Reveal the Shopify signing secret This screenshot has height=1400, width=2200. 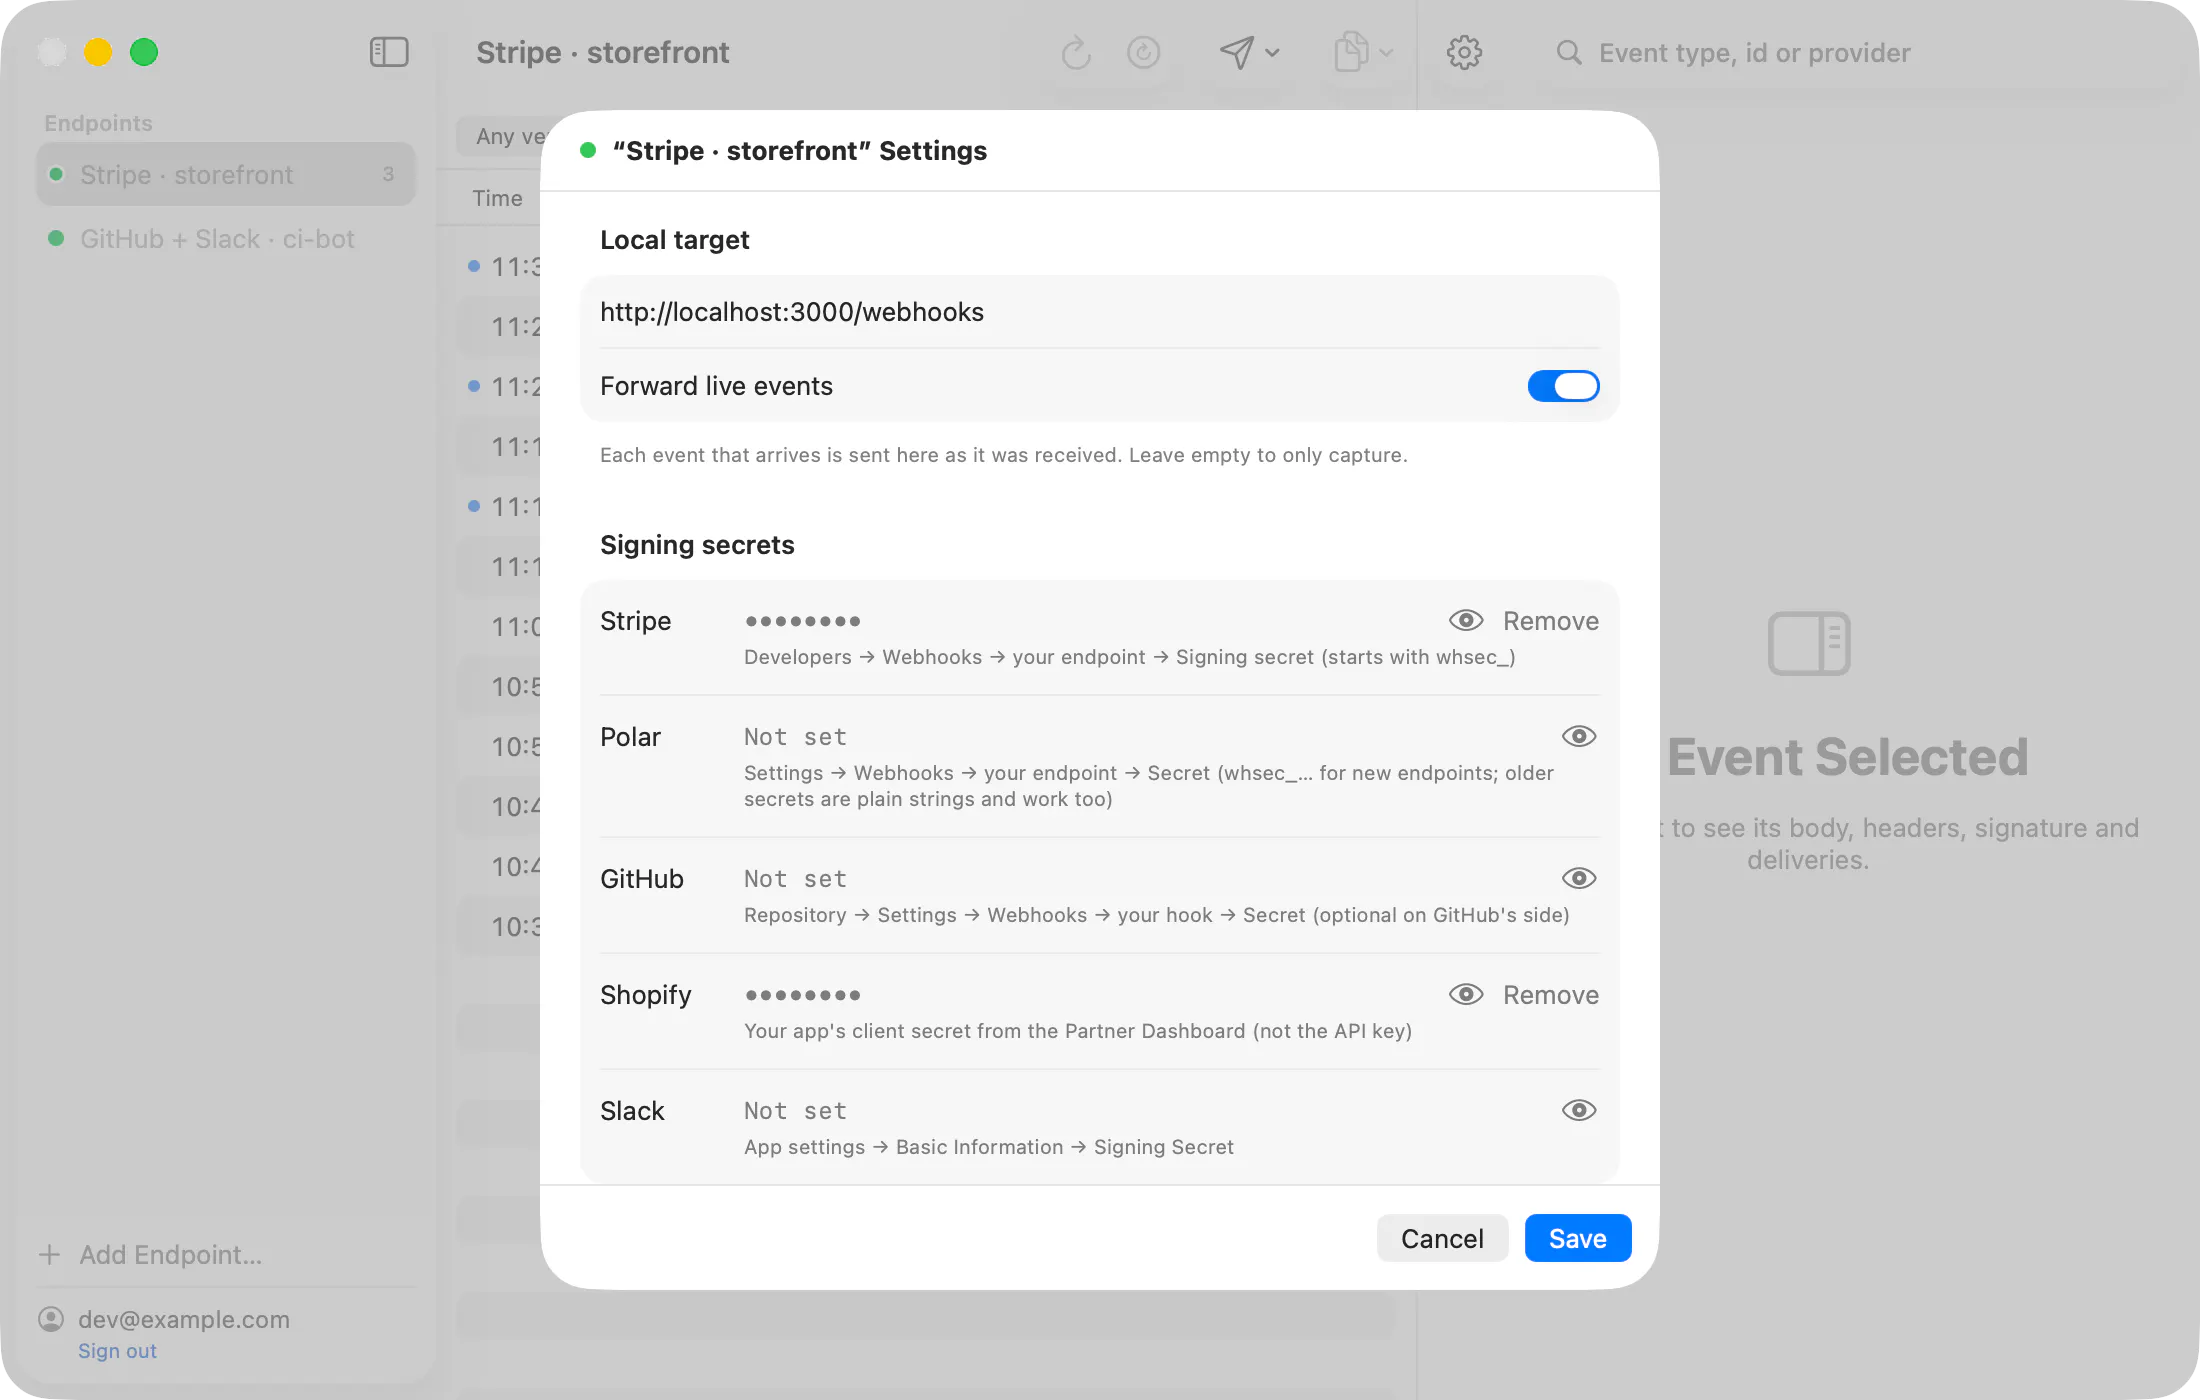(x=1466, y=995)
